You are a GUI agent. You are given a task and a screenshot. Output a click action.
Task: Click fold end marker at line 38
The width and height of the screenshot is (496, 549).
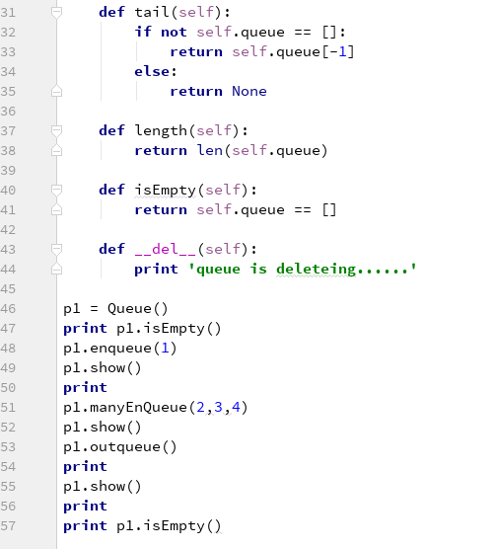56,151
